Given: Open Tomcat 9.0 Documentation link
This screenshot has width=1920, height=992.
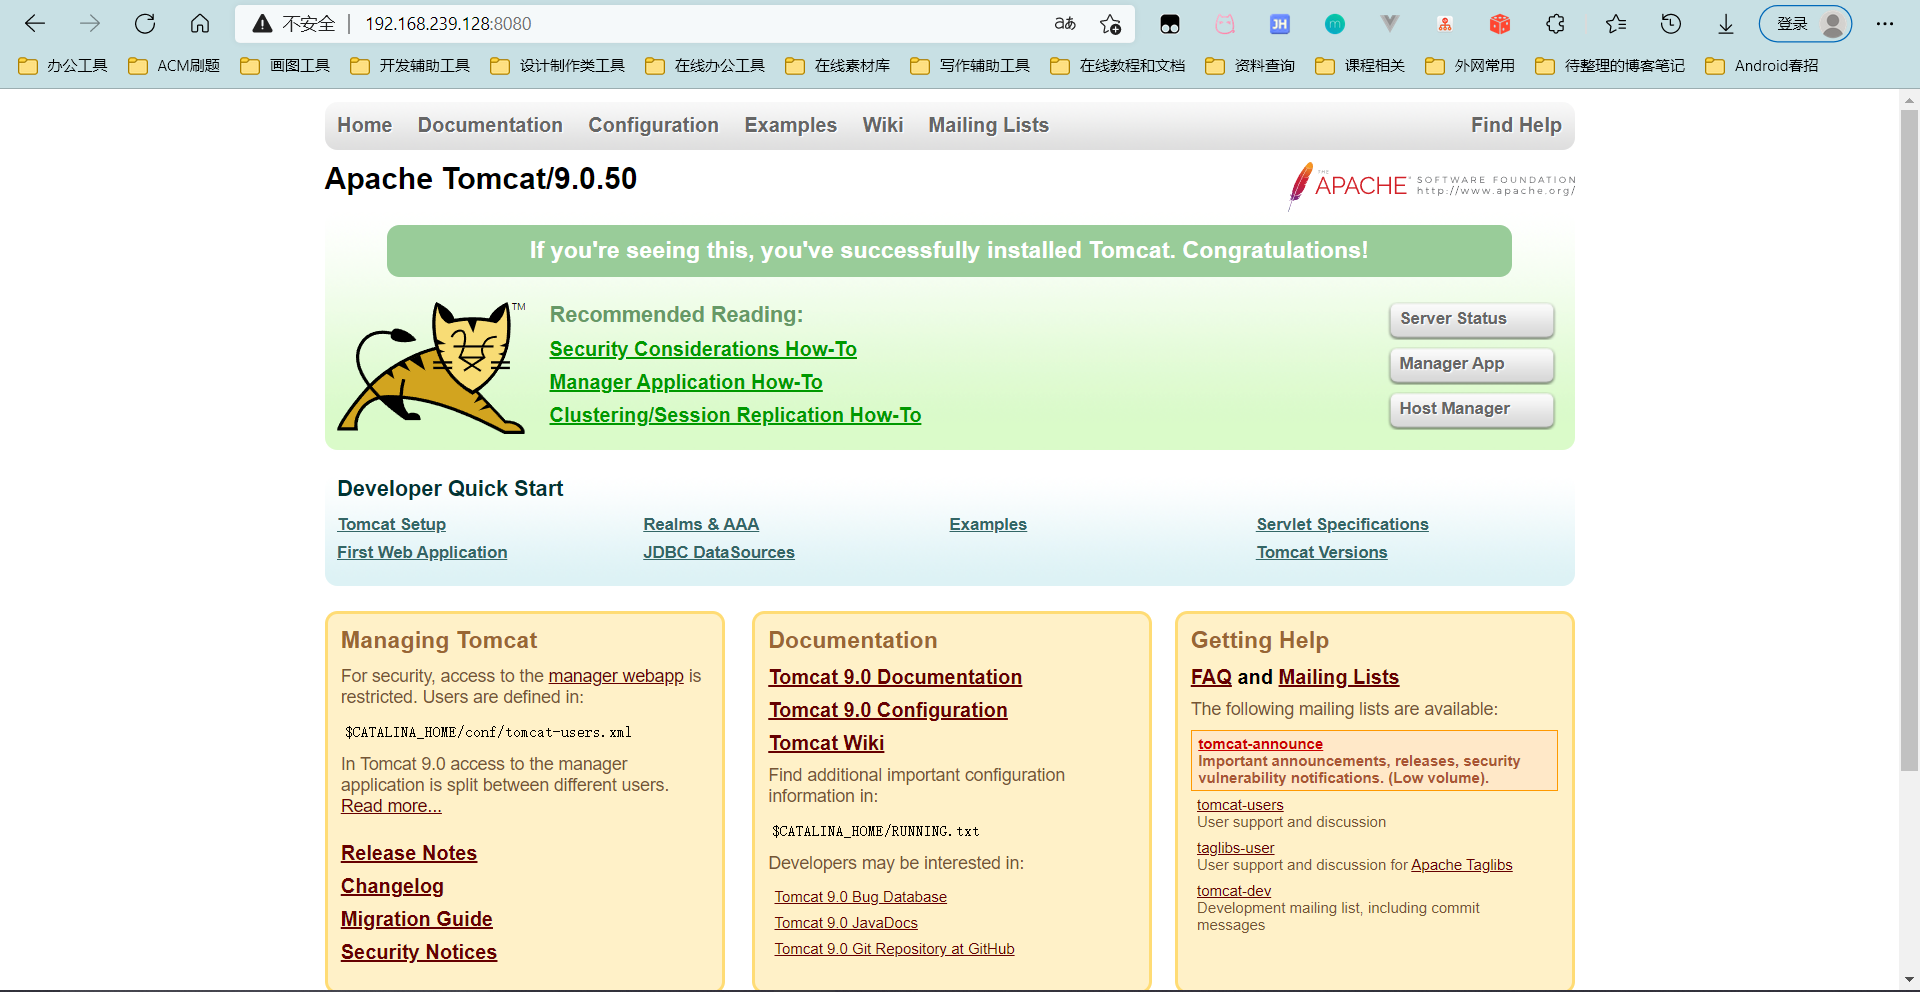Looking at the screenshot, I should [895, 677].
